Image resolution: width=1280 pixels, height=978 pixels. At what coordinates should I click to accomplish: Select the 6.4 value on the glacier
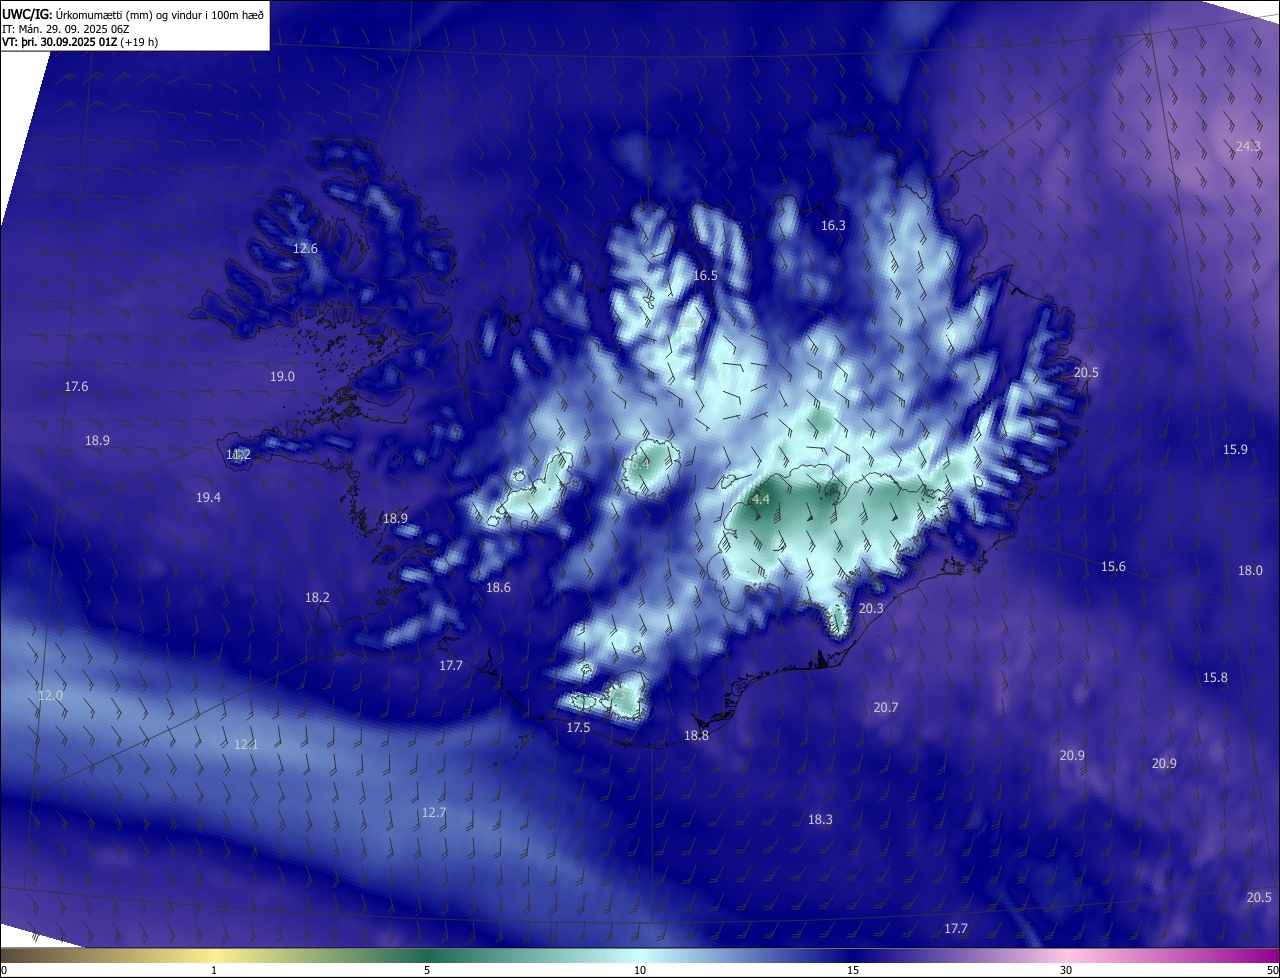(640, 464)
